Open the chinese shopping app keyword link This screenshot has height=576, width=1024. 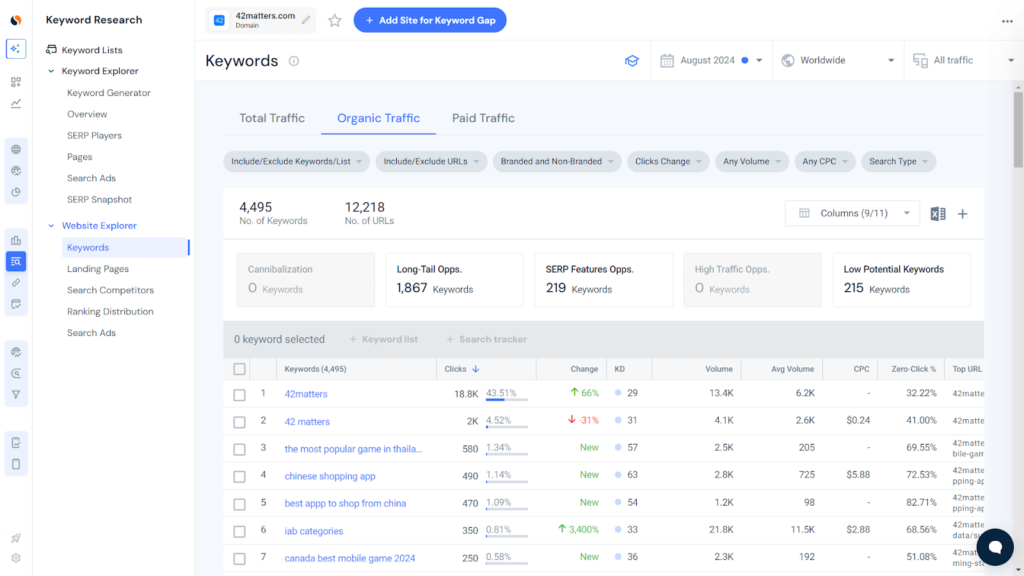tap(330, 476)
